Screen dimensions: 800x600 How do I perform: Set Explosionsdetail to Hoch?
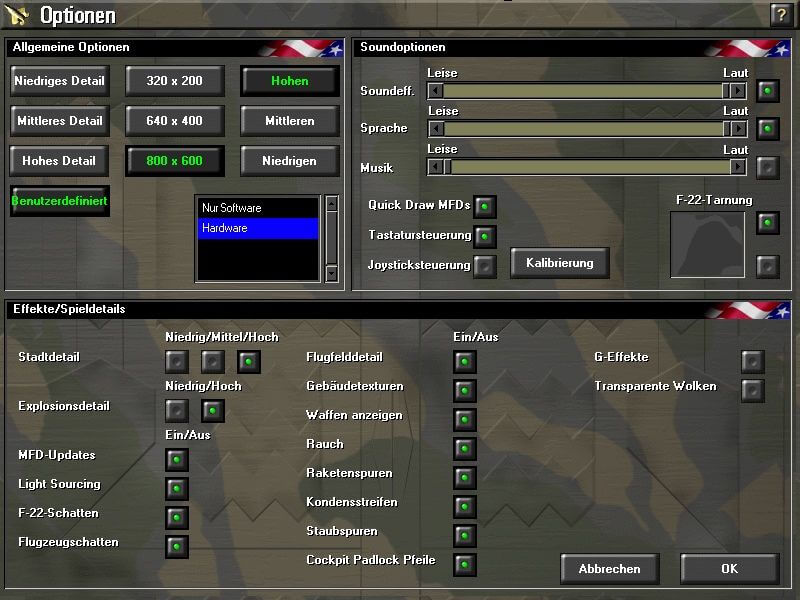click(x=213, y=411)
